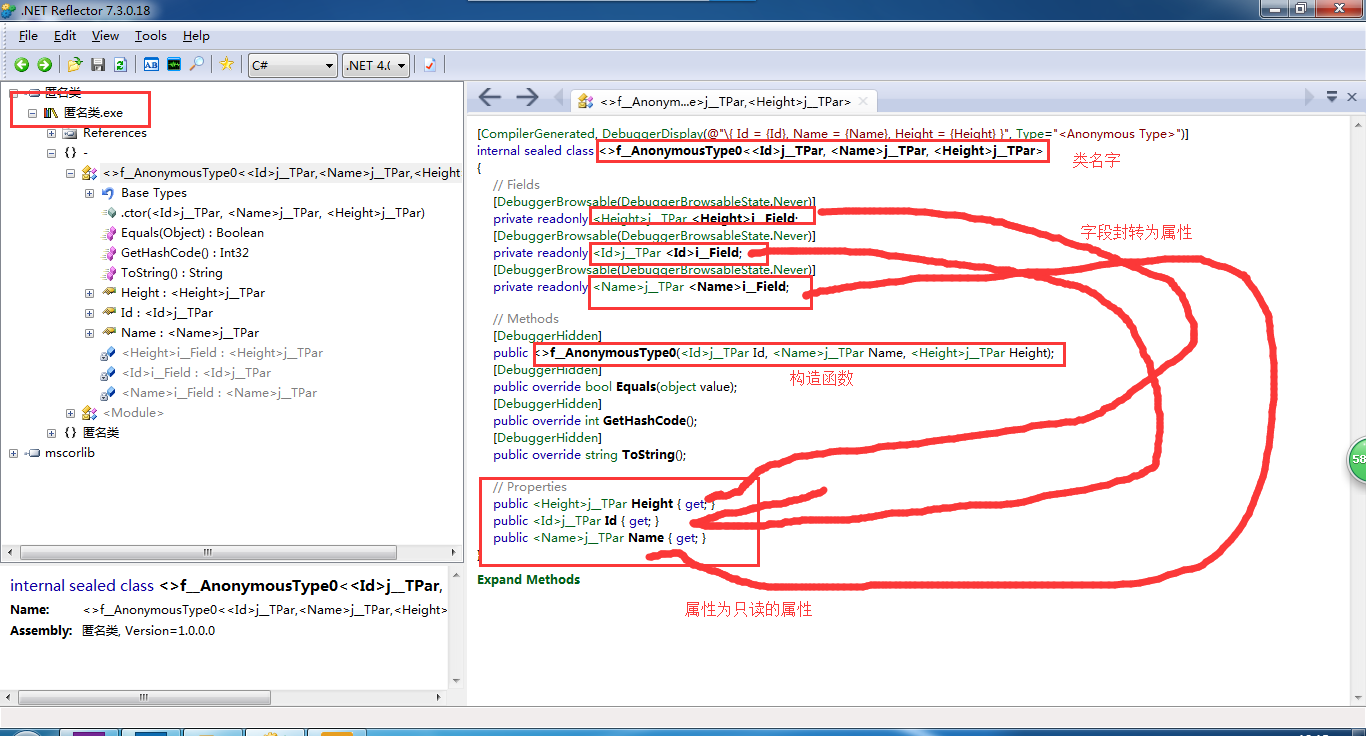
Task: Open the Help menu
Action: (x=196, y=35)
